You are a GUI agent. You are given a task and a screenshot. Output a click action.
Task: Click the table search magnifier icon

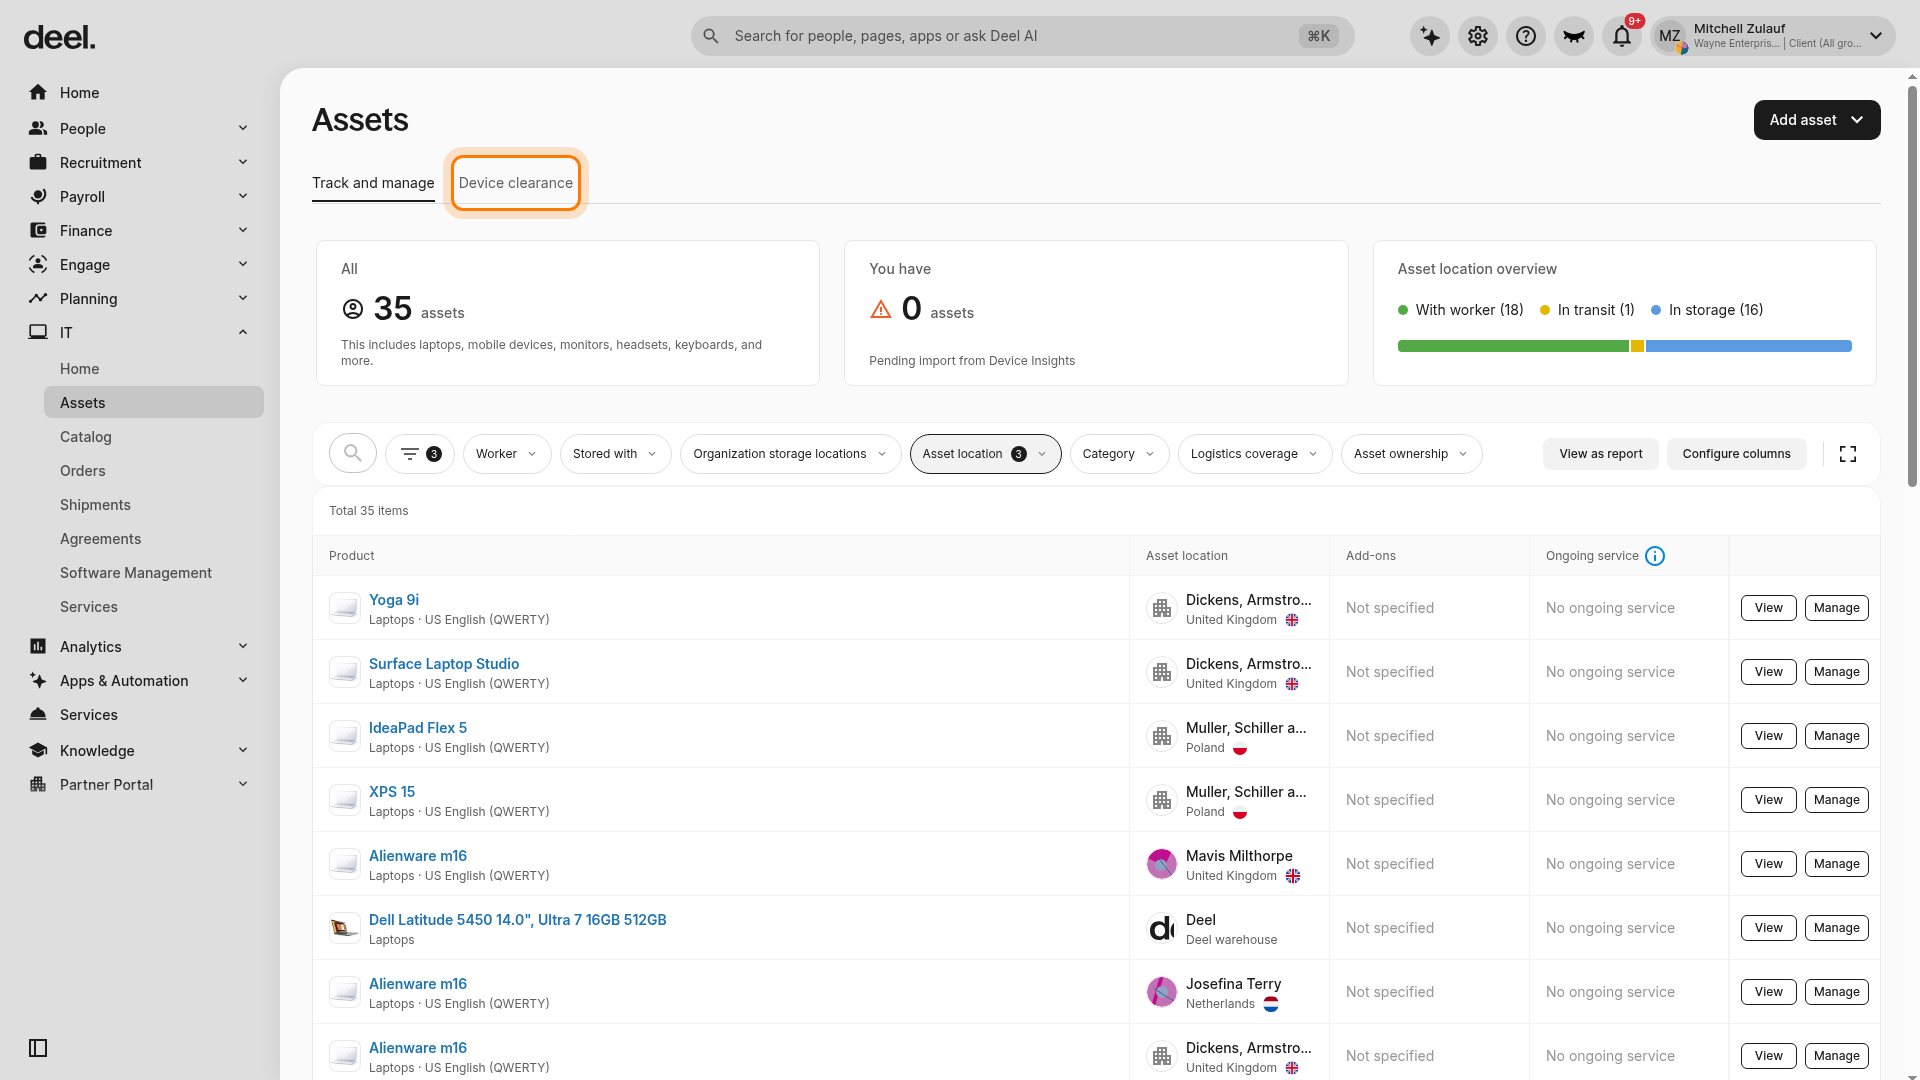(353, 454)
